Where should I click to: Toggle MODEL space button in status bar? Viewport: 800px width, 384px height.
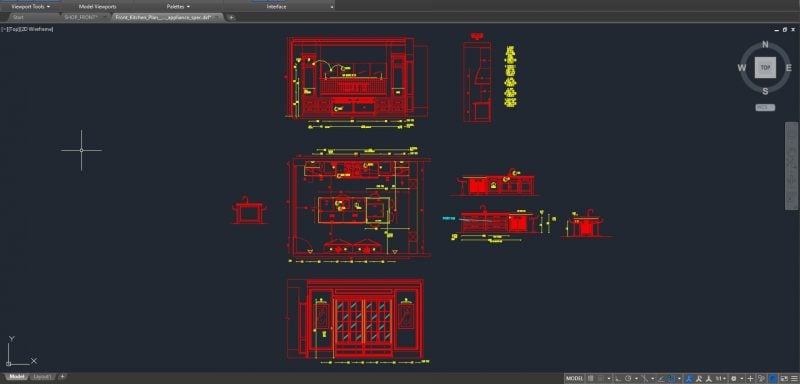tap(574, 378)
